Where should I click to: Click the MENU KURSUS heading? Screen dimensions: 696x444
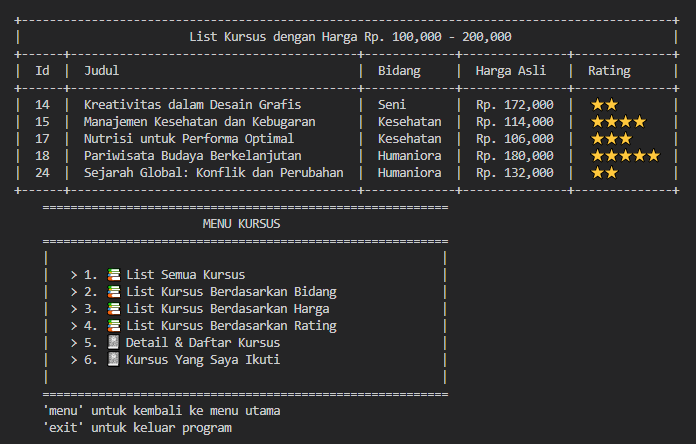241,224
